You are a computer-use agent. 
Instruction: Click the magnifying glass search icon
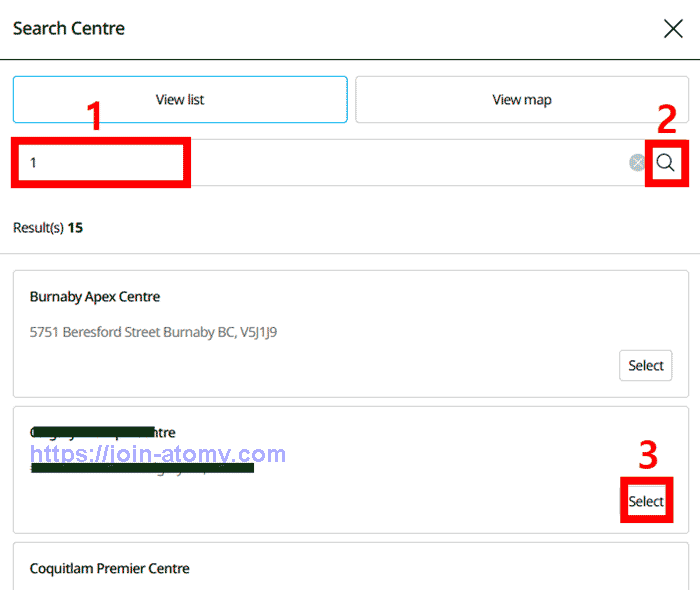pyautogui.click(x=666, y=163)
